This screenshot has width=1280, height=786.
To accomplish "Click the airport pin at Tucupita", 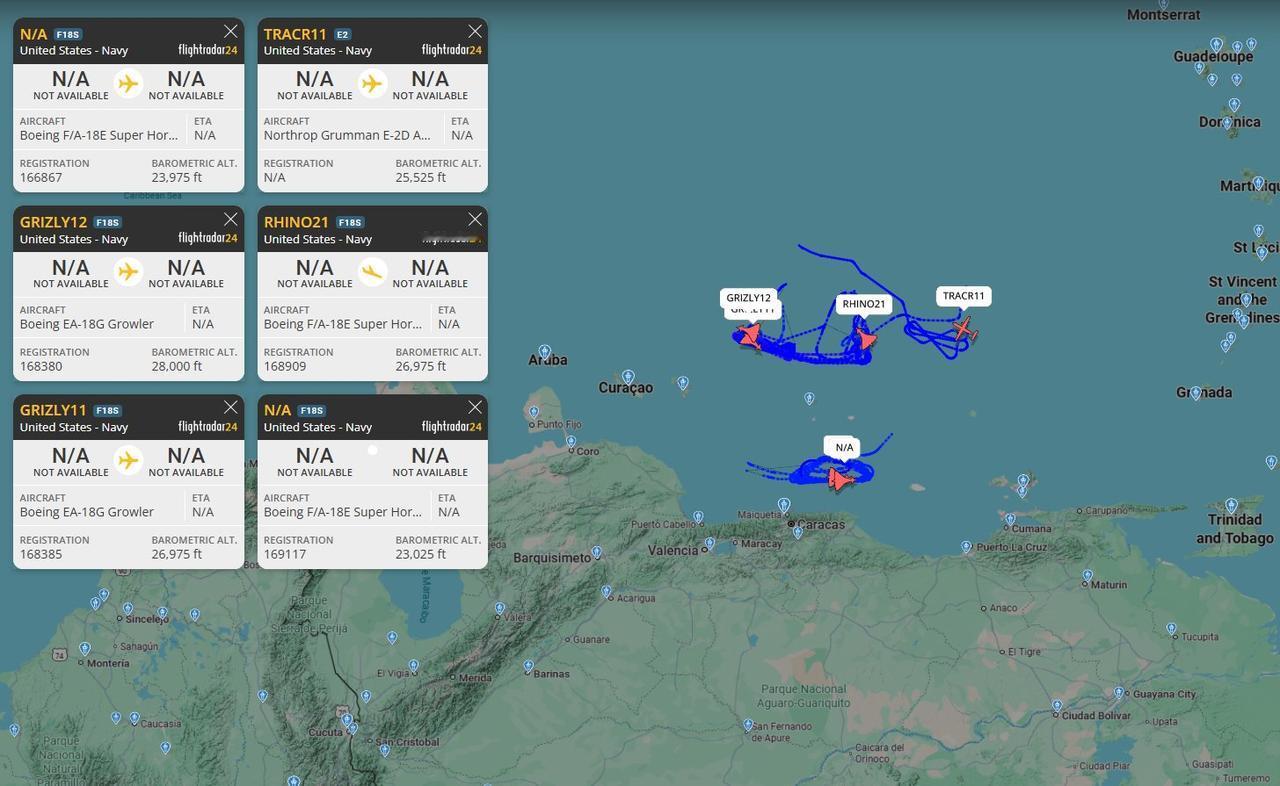I will pyautogui.click(x=1172, y=629).
